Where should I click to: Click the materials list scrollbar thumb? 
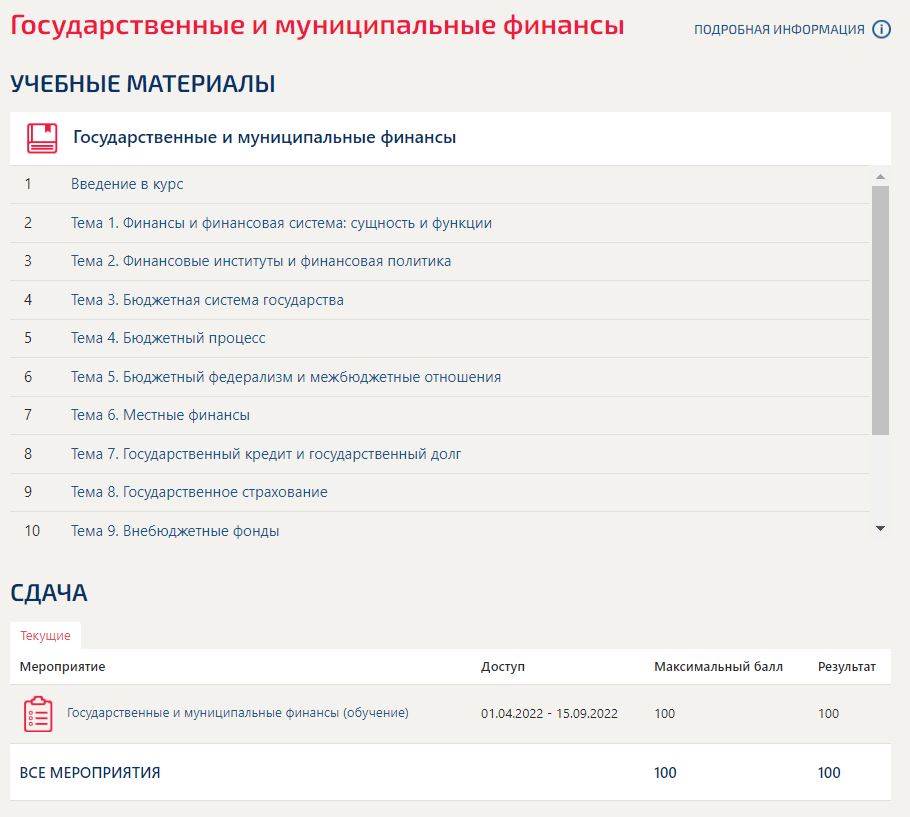[880, 310]
